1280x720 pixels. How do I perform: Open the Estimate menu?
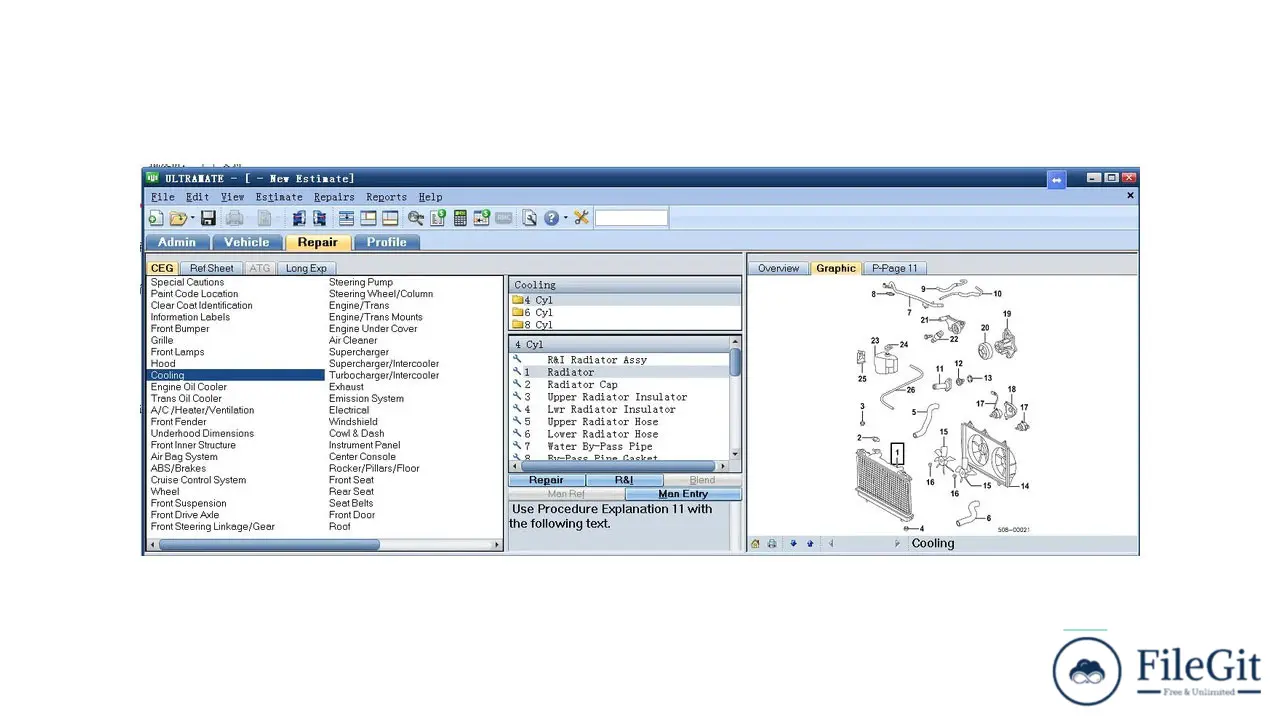coord(279,197)
